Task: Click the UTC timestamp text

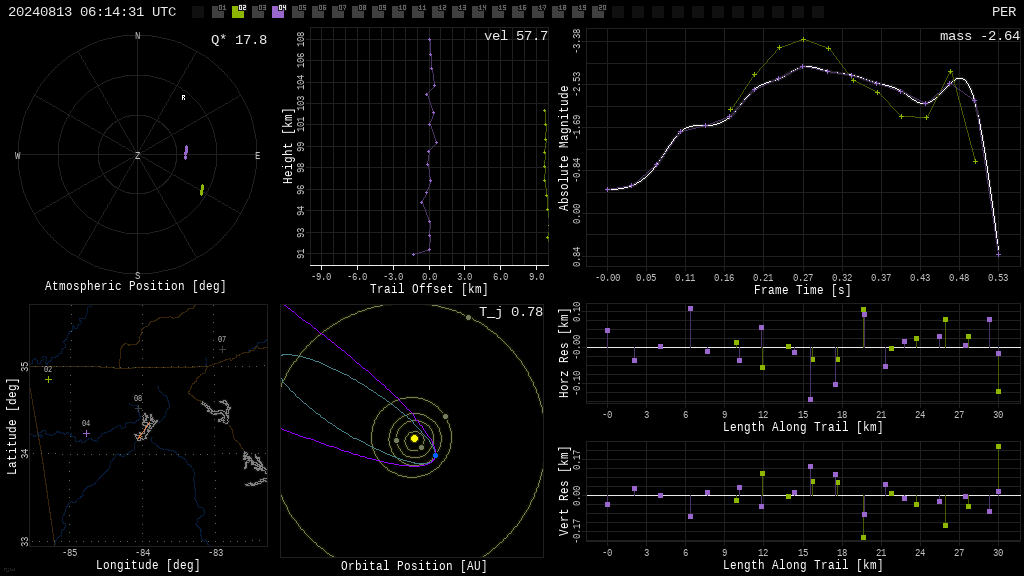Action: 92,12
